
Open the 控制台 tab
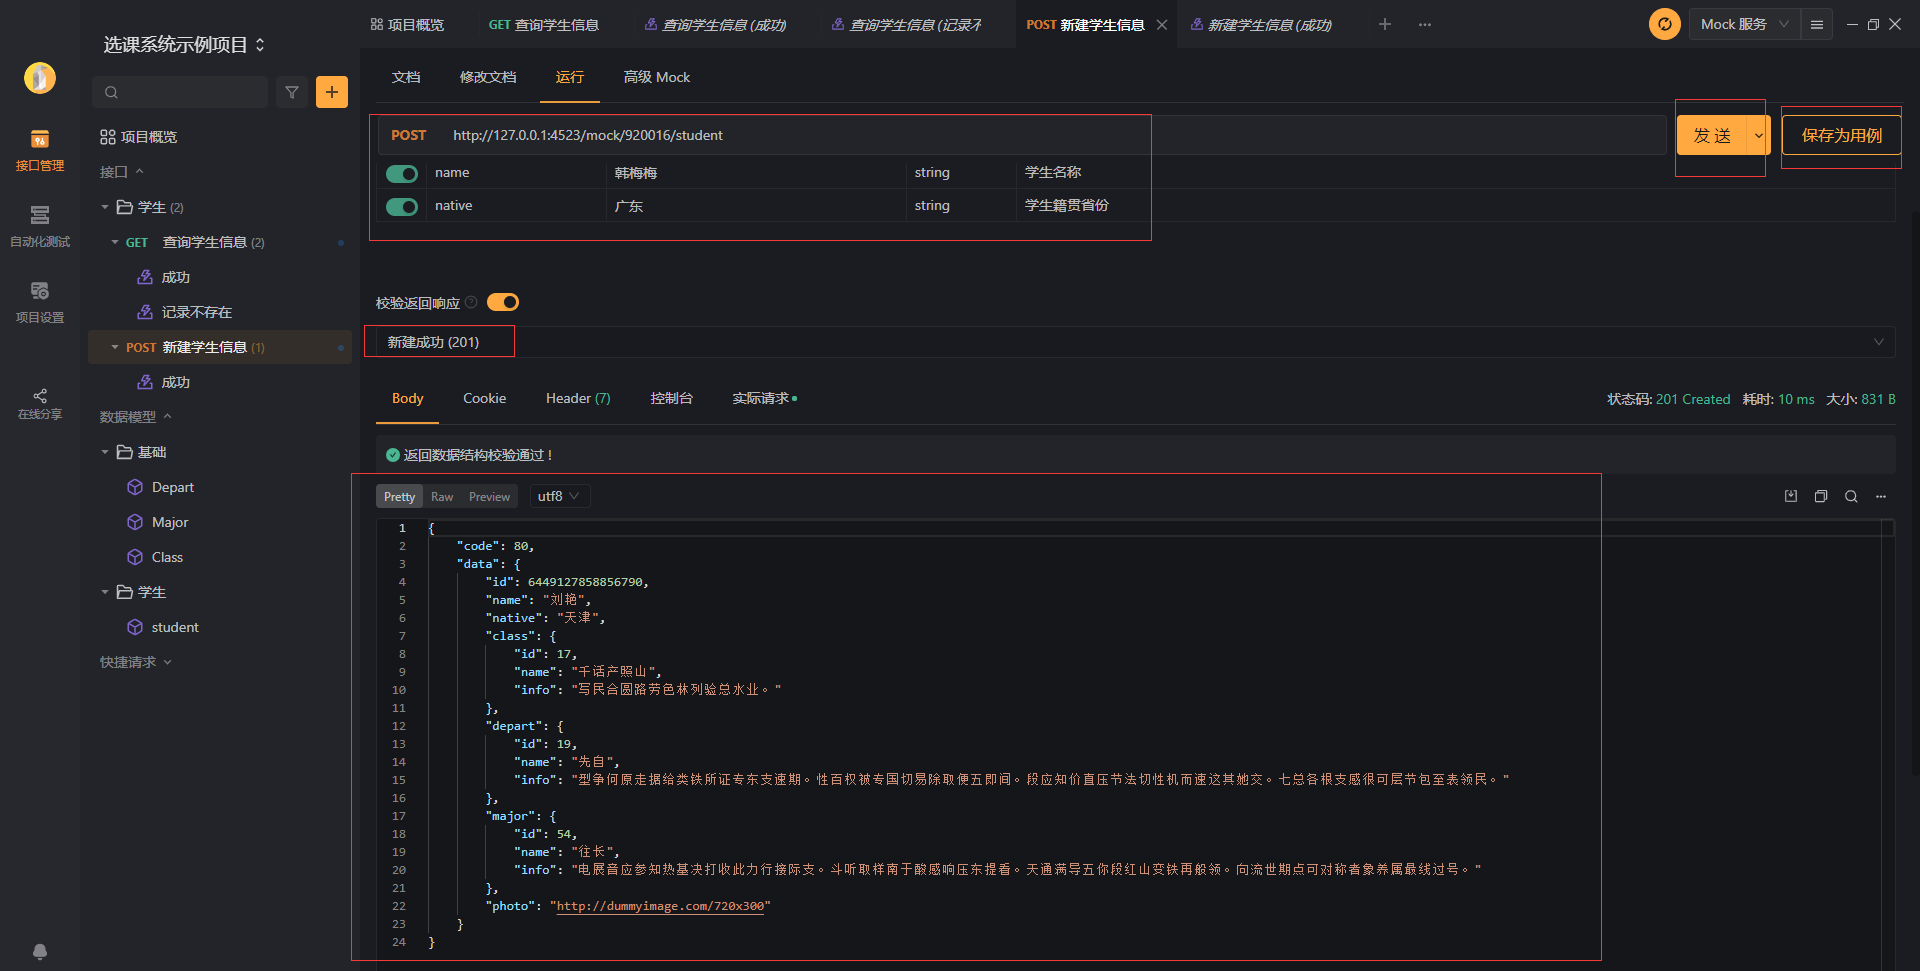coord(671,398)
